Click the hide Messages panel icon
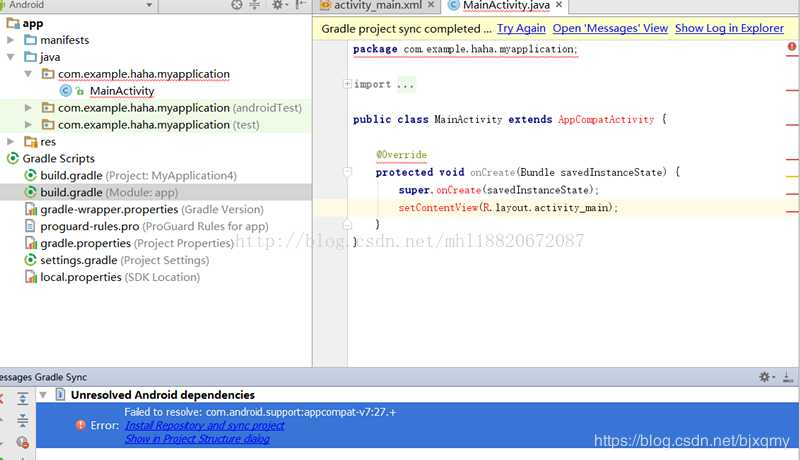The image size is (800, 460). [x=788, y=377]
